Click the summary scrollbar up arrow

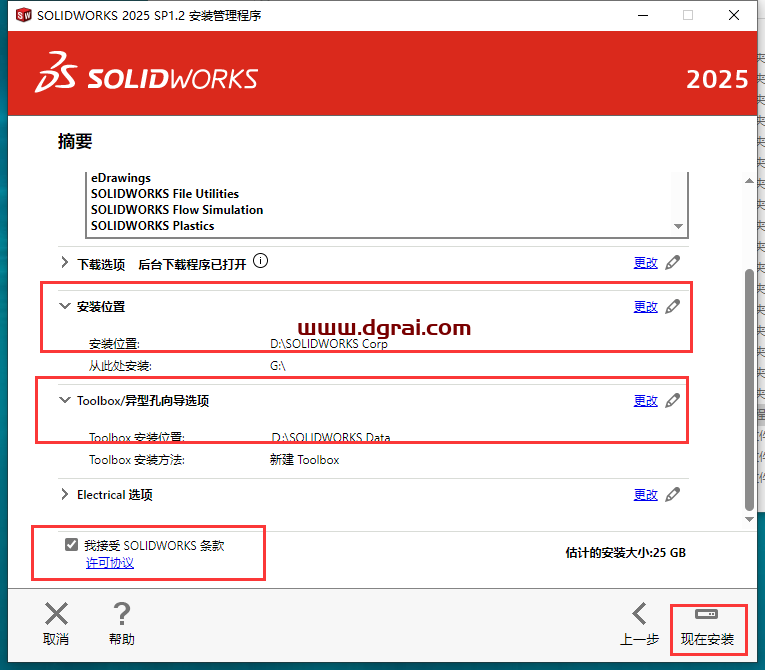click(x=749, y=181)
